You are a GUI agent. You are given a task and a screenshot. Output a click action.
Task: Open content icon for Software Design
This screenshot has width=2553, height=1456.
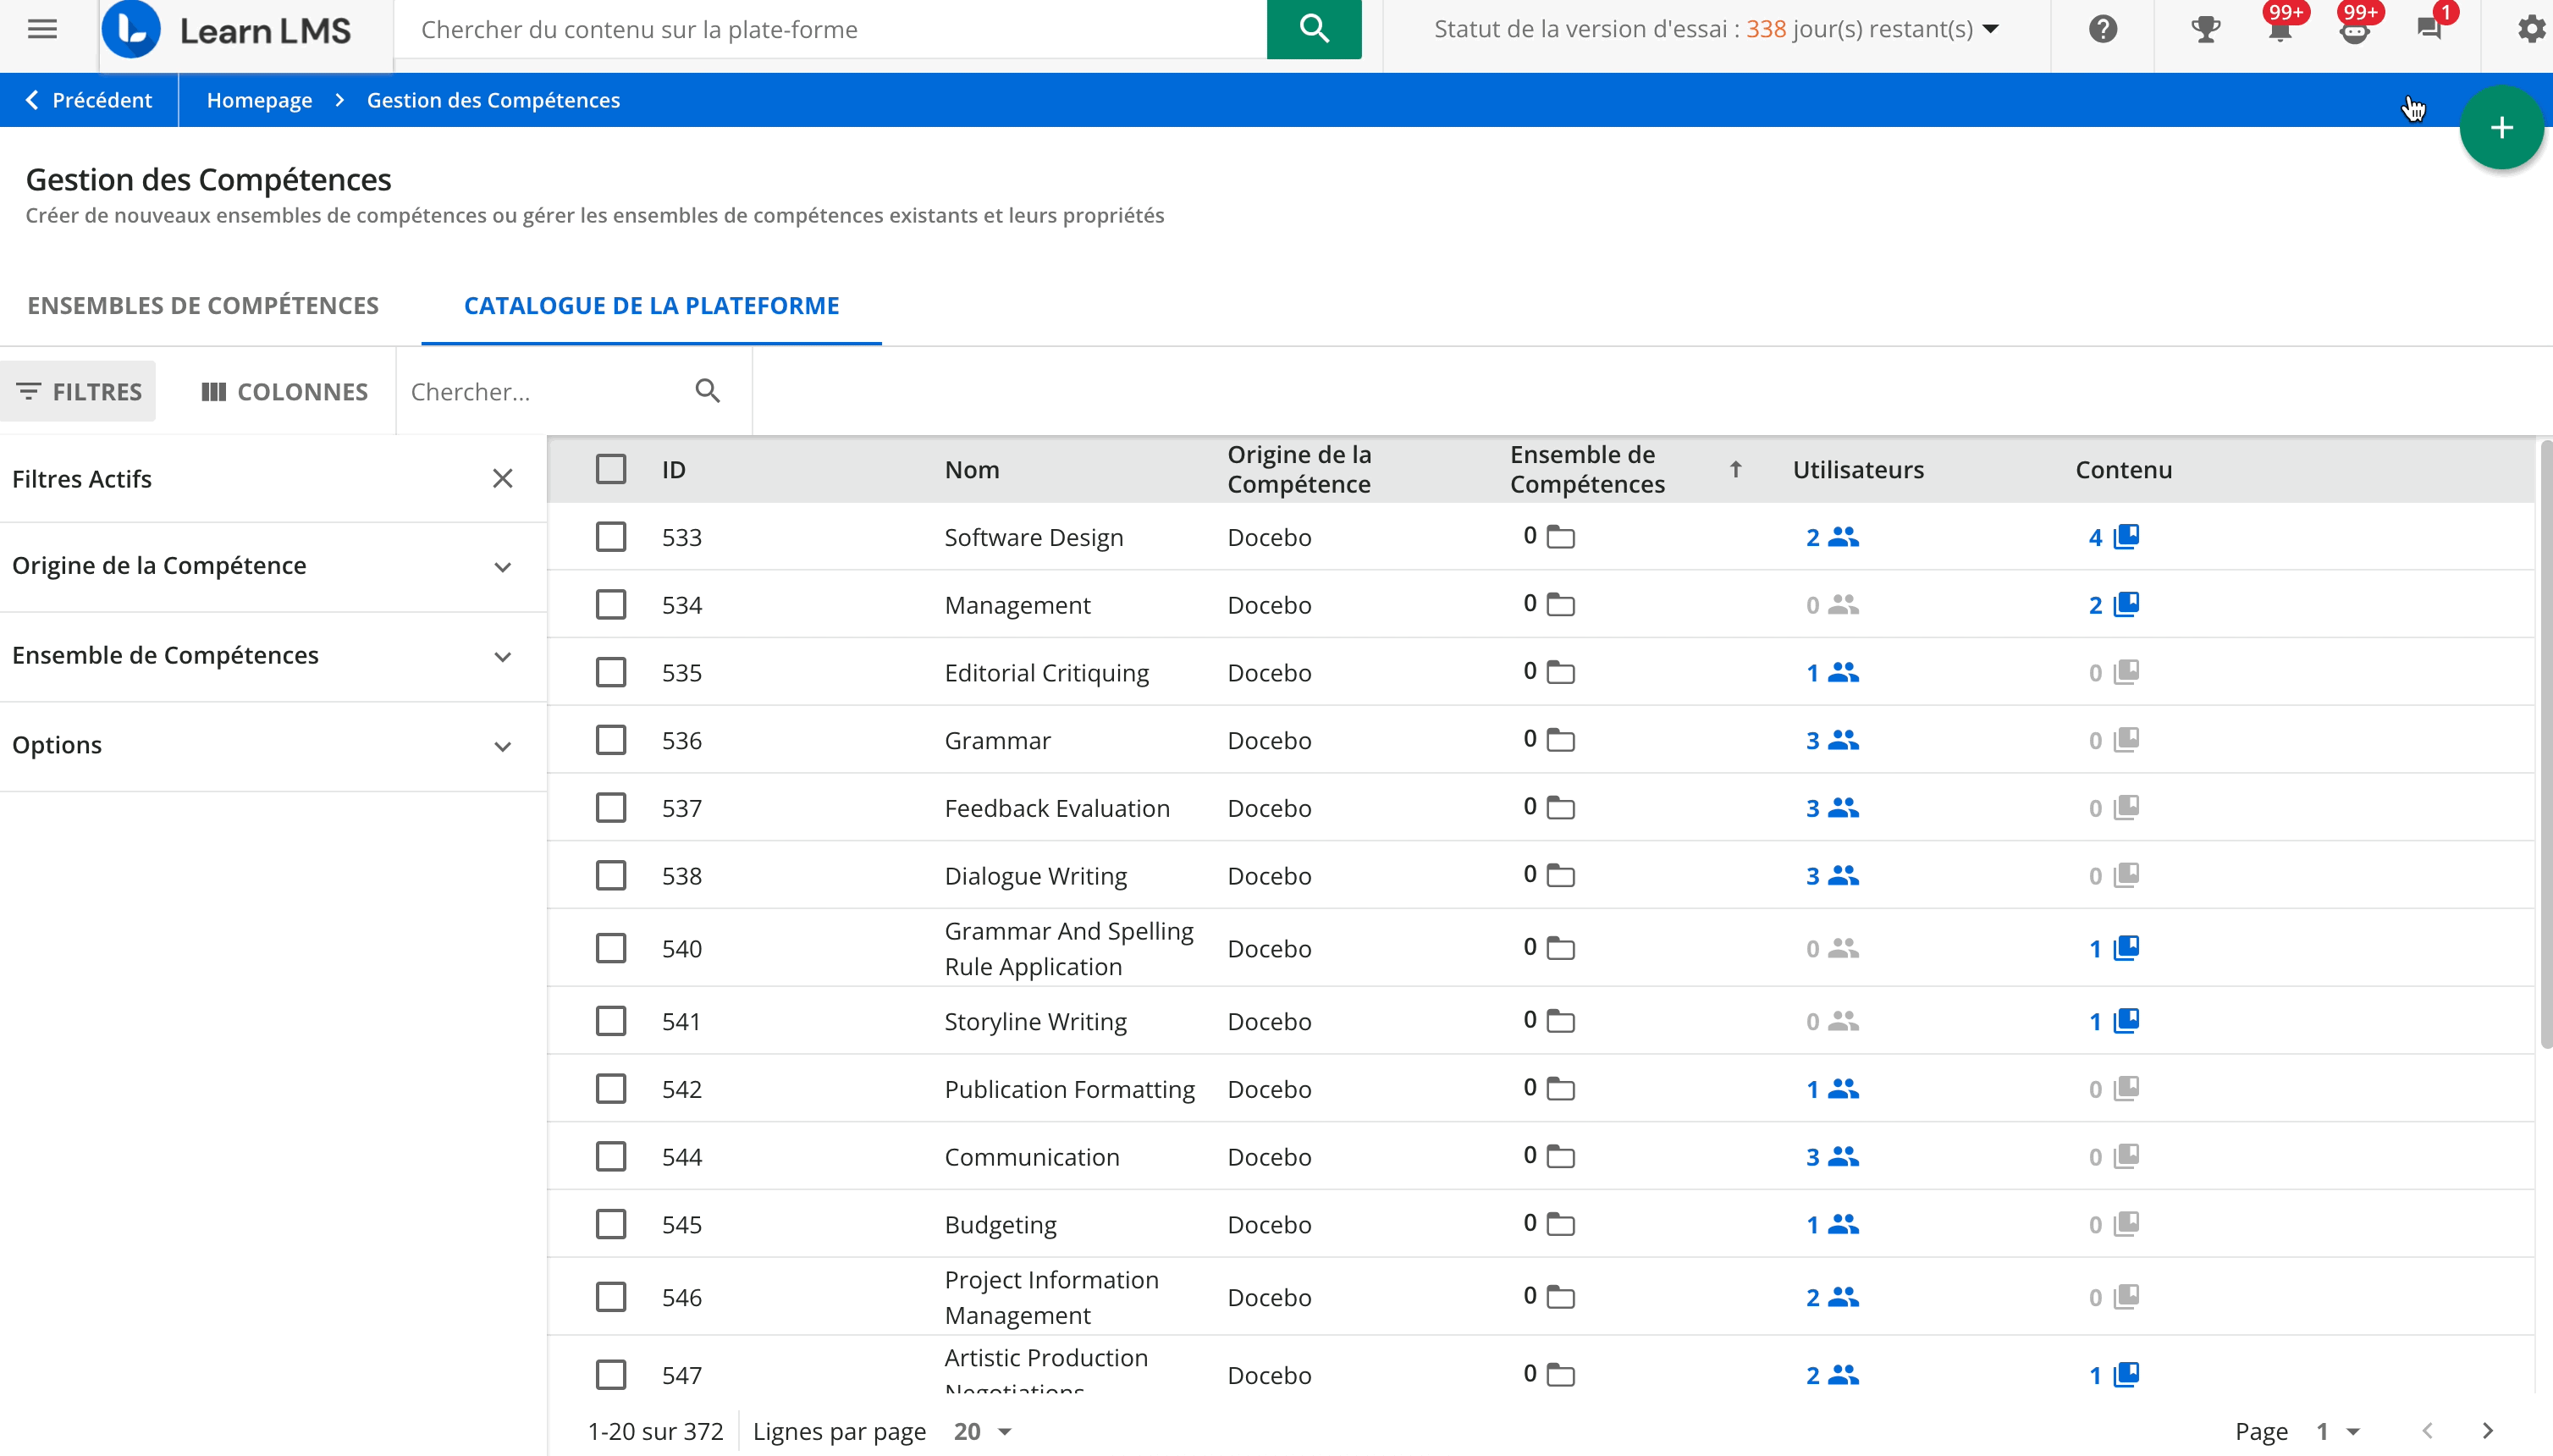click(2126, 537)
